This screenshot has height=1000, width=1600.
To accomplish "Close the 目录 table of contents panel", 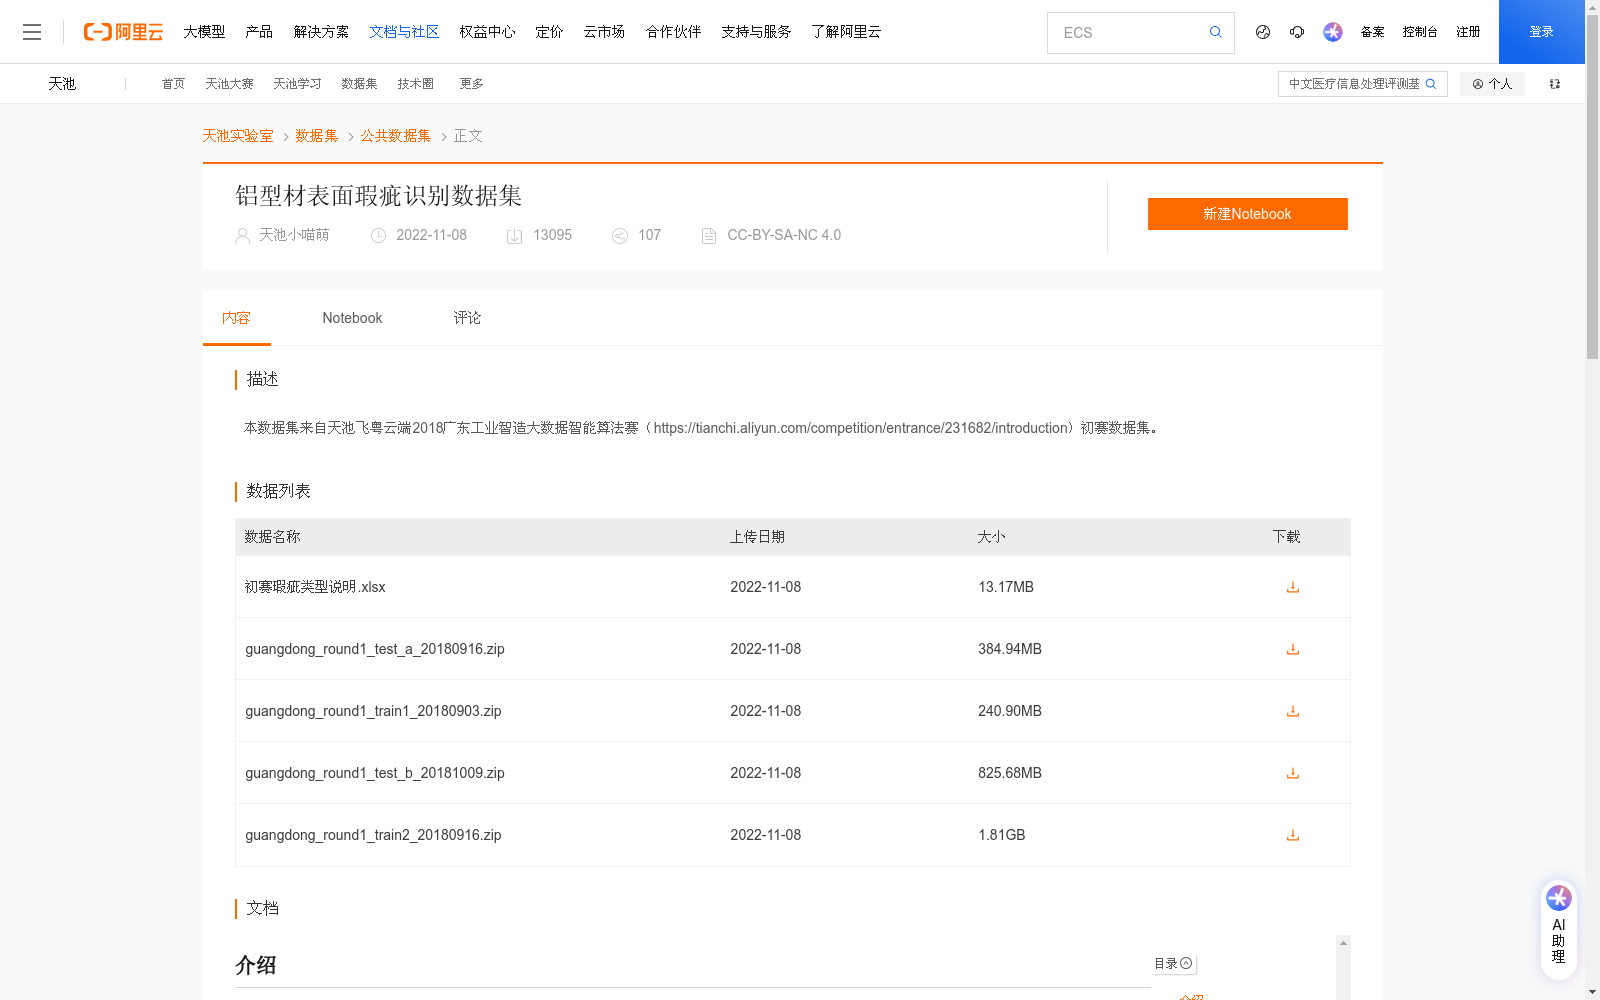I will [1187, 963].
